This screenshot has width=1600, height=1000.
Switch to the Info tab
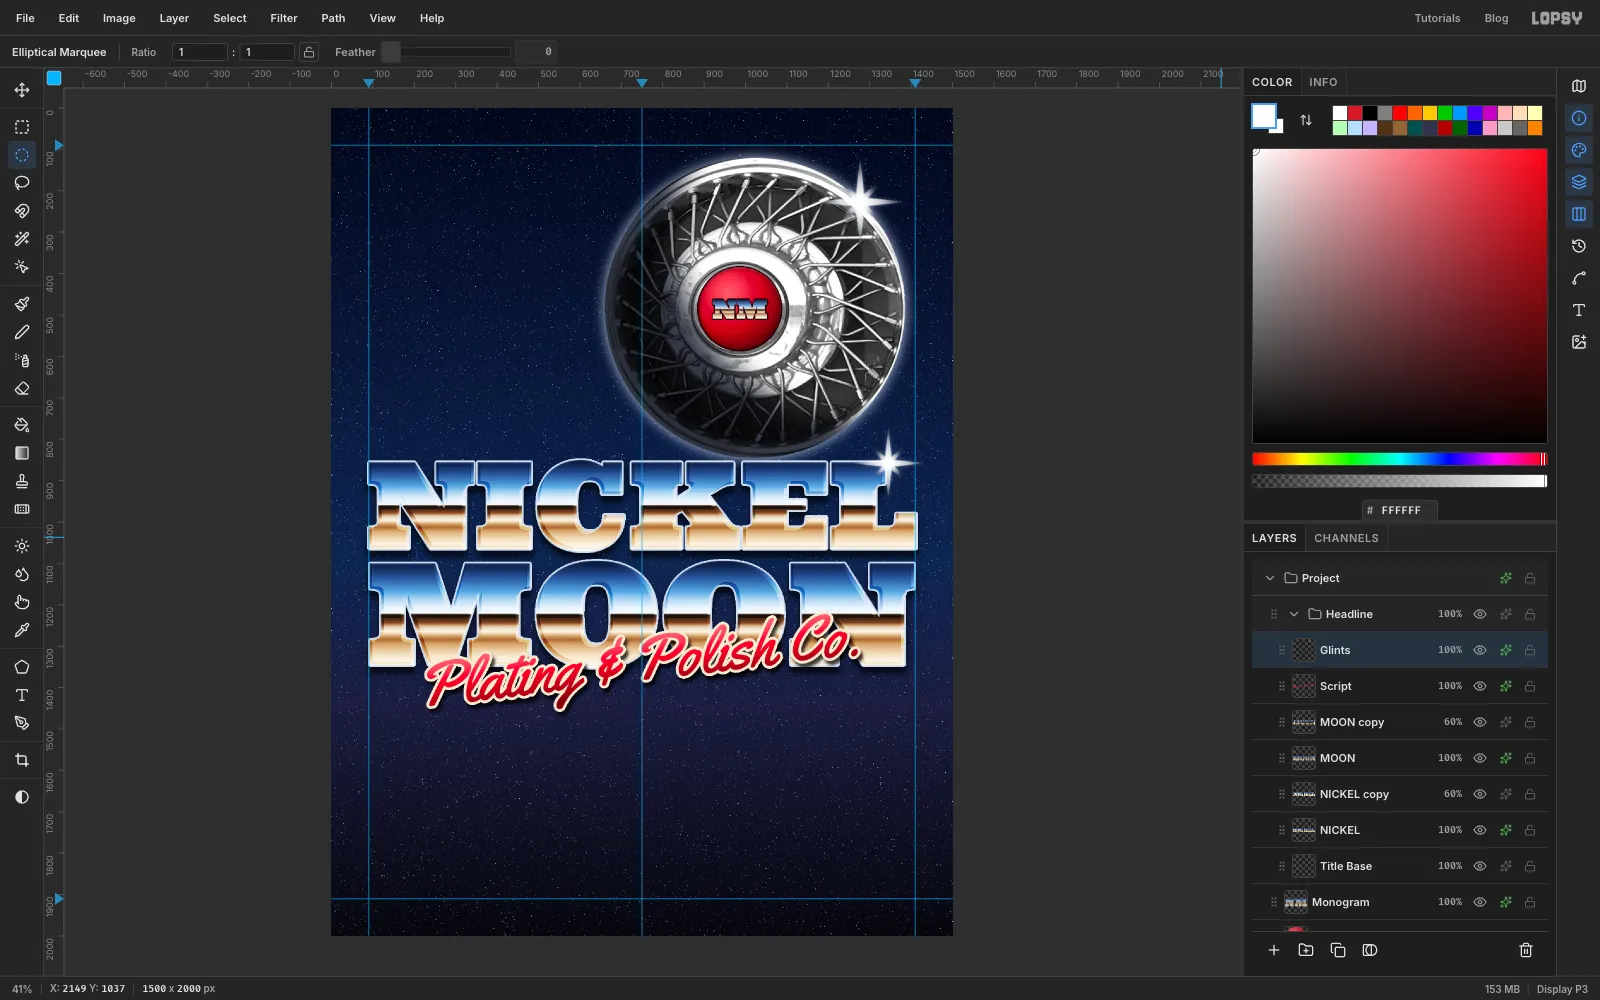pos(1323,82)
